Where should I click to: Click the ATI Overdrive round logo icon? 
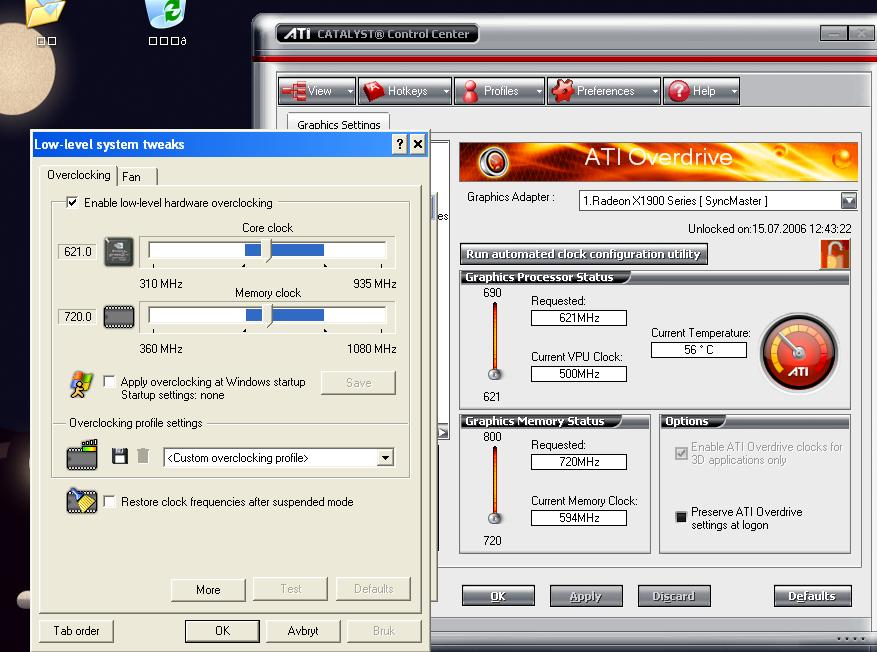(x=494, y=162)
